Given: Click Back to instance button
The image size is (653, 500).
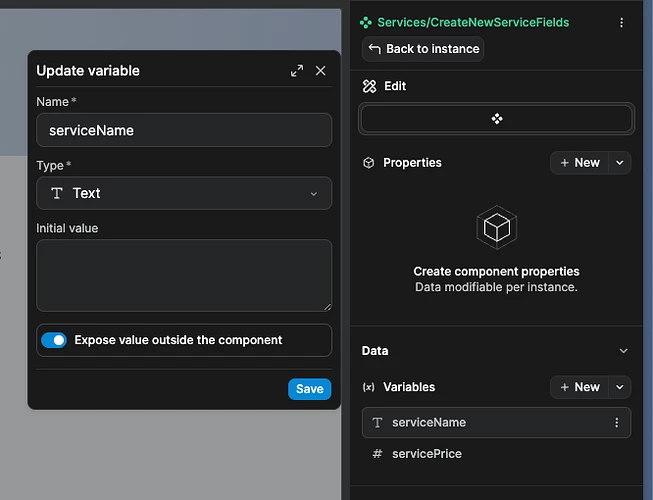Looking at the screenshot, I should (423, 49).
